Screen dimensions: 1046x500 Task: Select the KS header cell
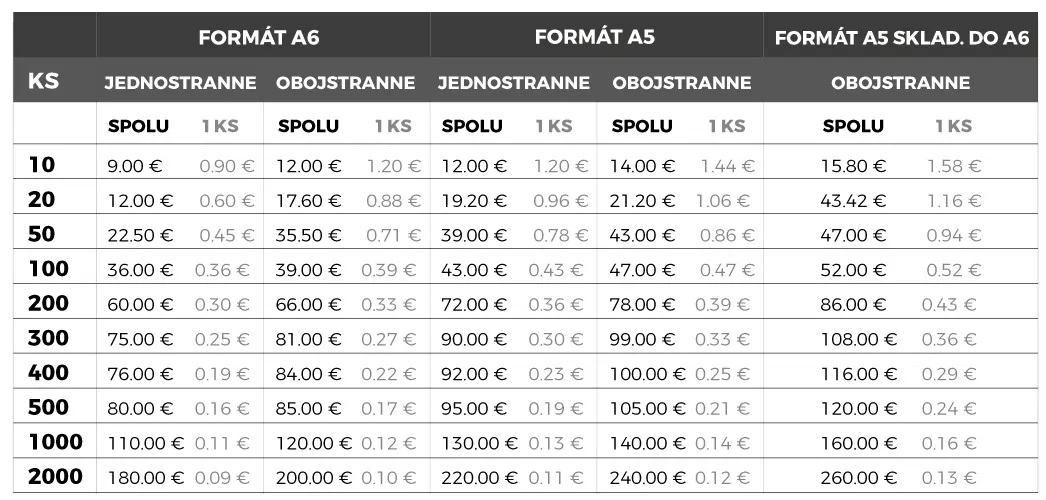[x=44, y=81]
